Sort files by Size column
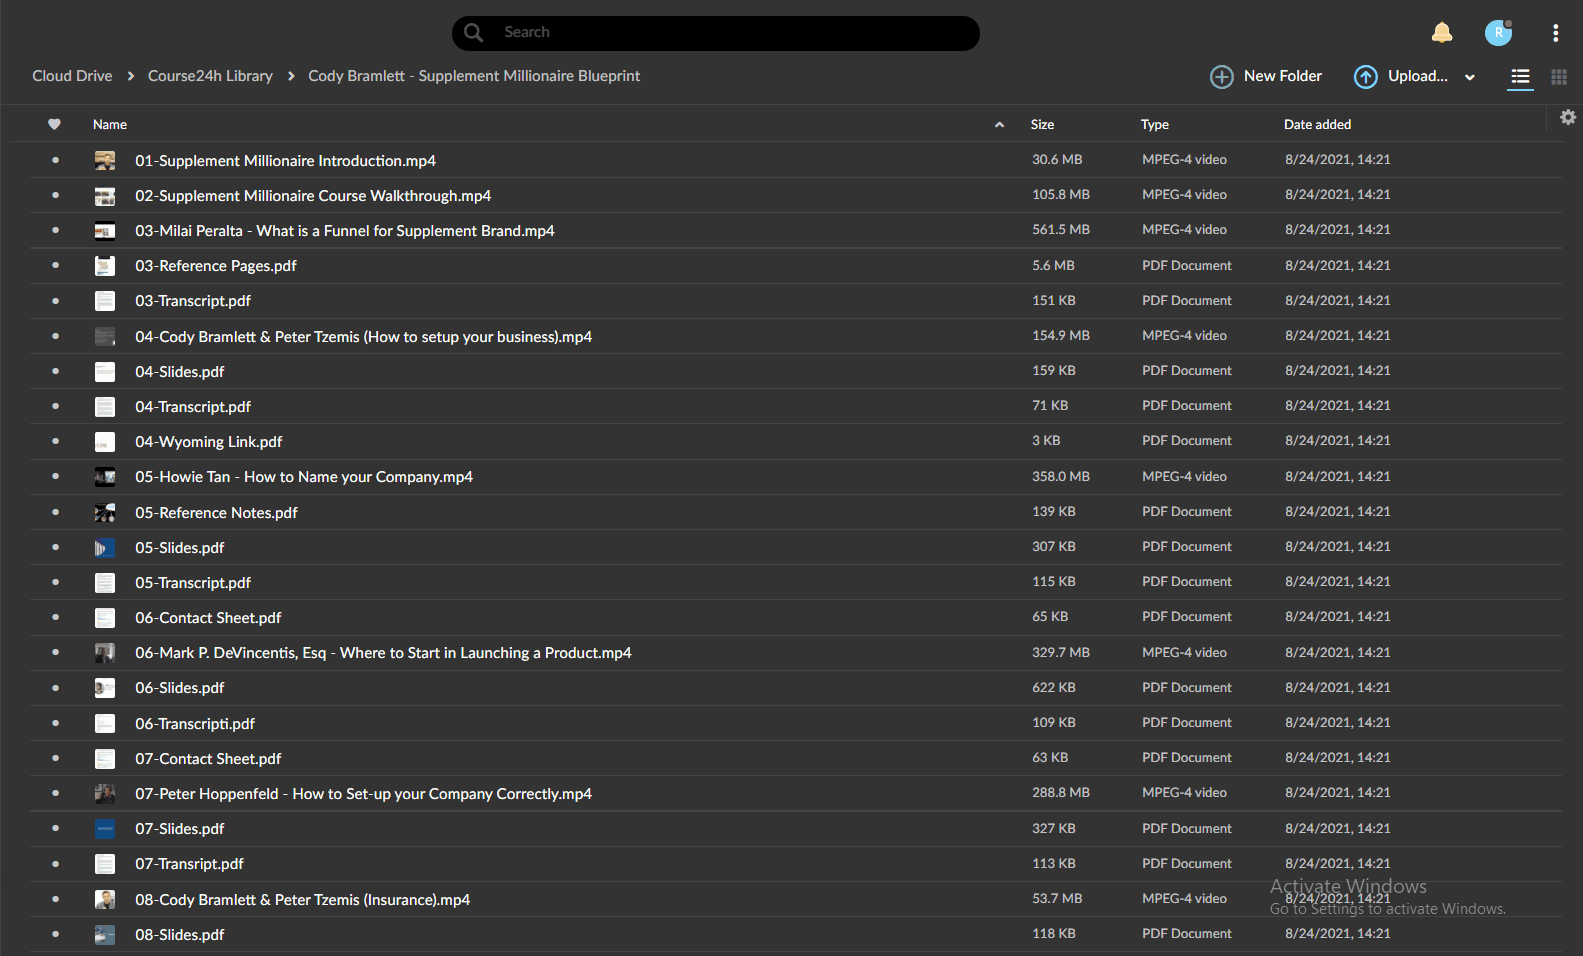 (x=1042, y=125)
